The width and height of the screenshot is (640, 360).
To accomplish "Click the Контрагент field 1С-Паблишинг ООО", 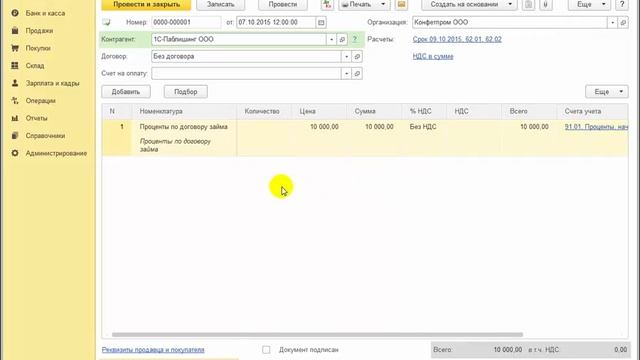I will (239, 40).
